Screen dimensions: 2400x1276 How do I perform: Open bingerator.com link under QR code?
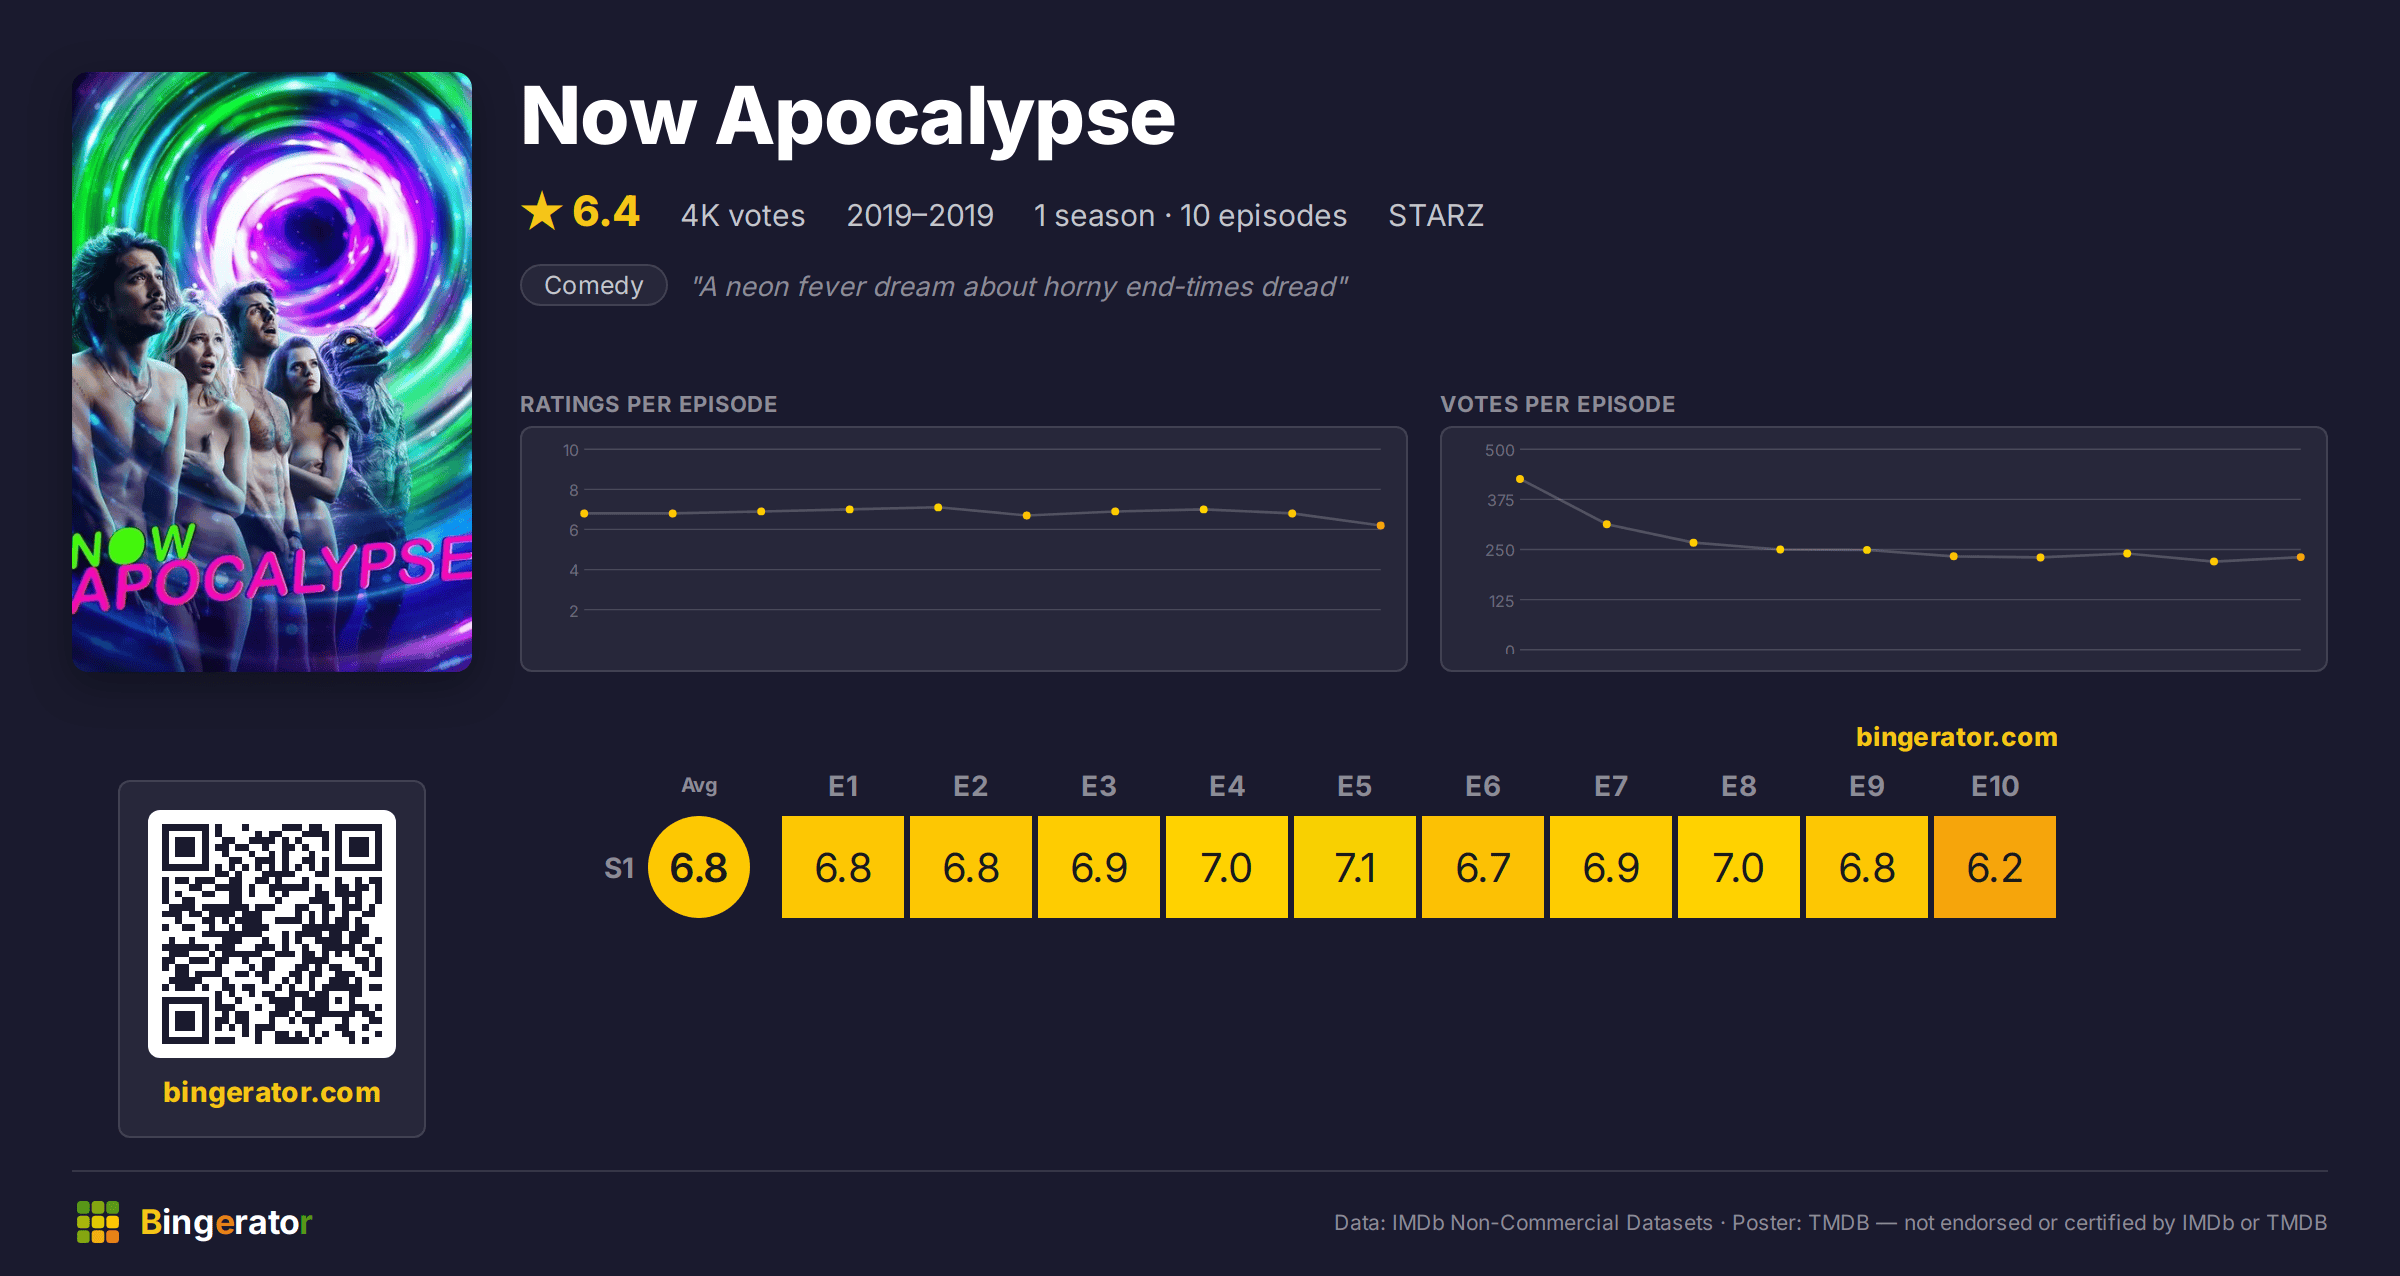(x=272, y=1092)
